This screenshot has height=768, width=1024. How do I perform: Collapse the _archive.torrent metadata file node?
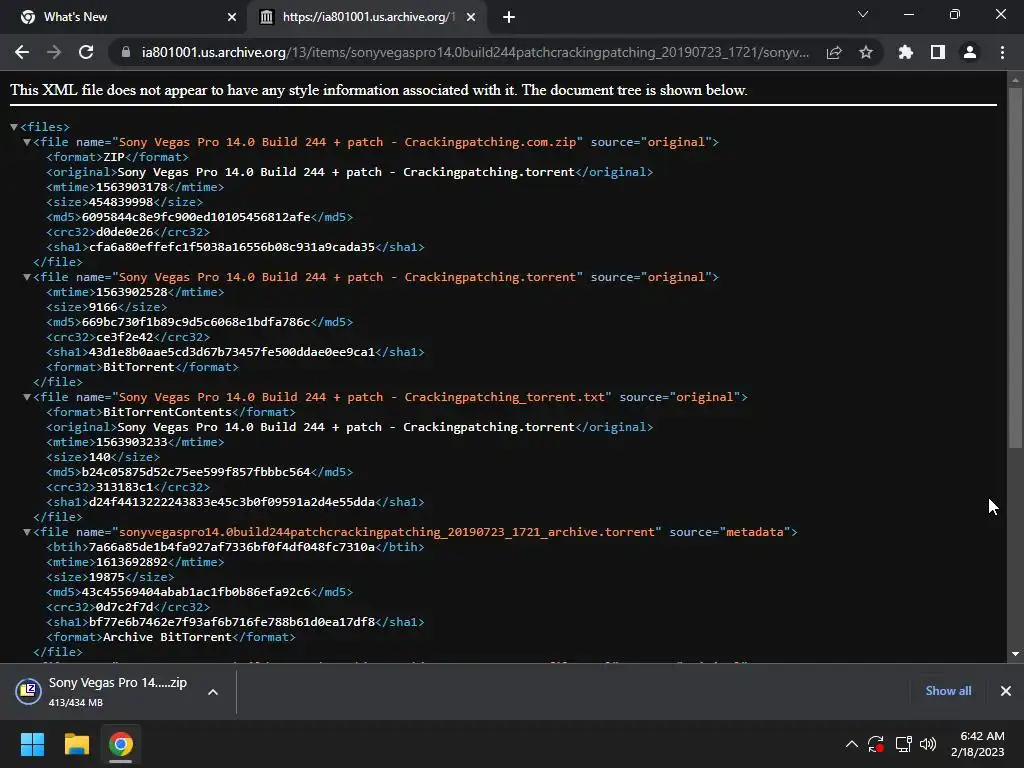[27, 532]
